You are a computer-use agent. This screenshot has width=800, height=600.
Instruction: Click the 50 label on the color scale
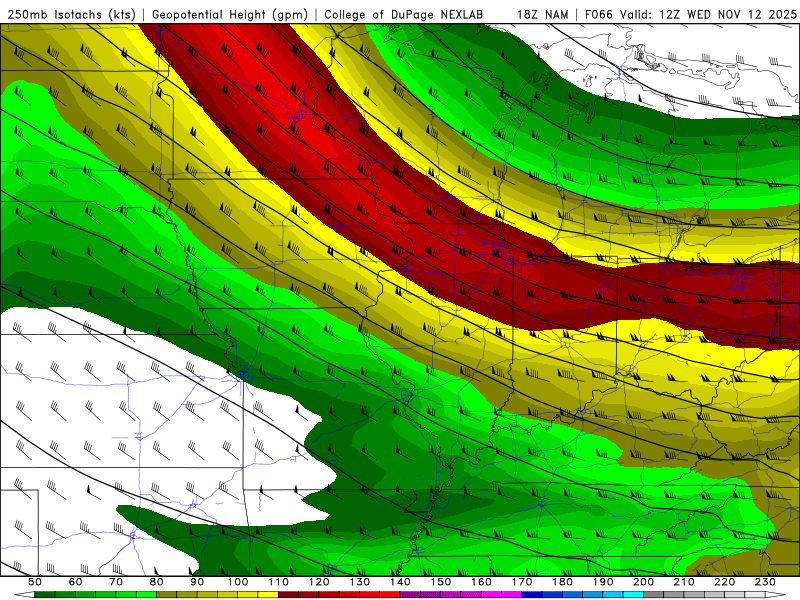tap(35, 582)
